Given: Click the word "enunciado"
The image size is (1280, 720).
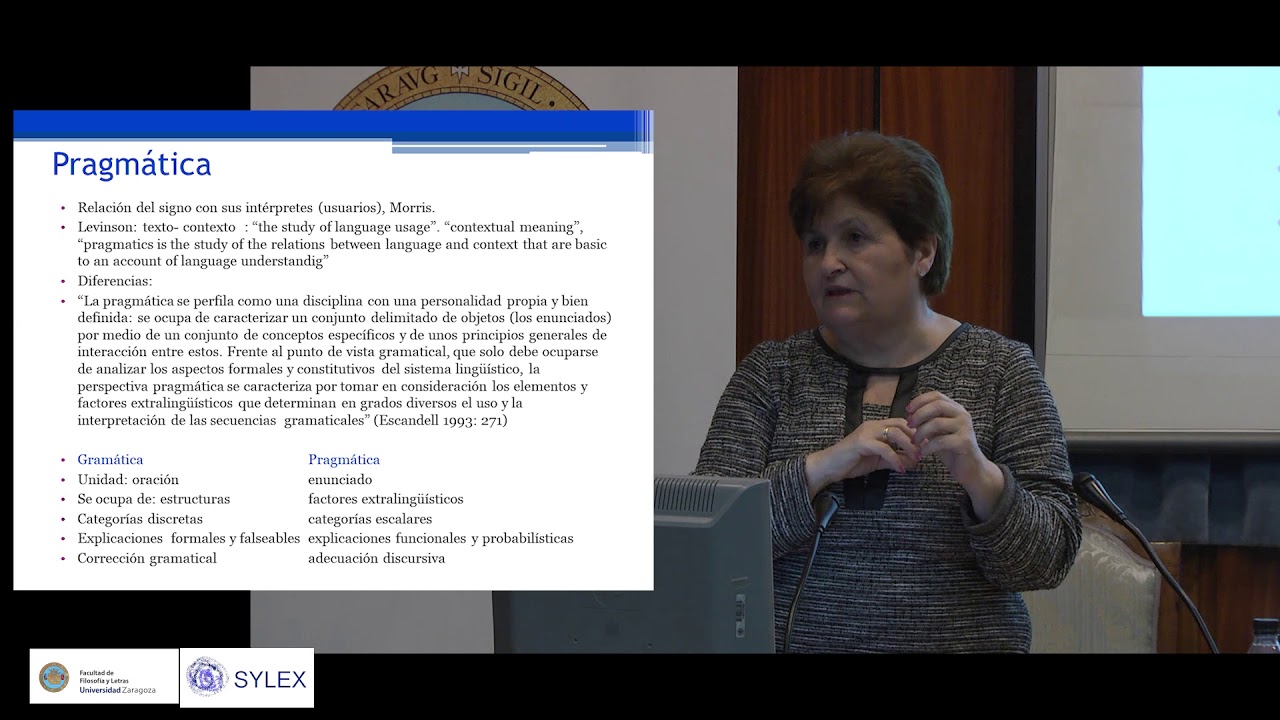Looking at the screenshot, I should click(340, 480).
